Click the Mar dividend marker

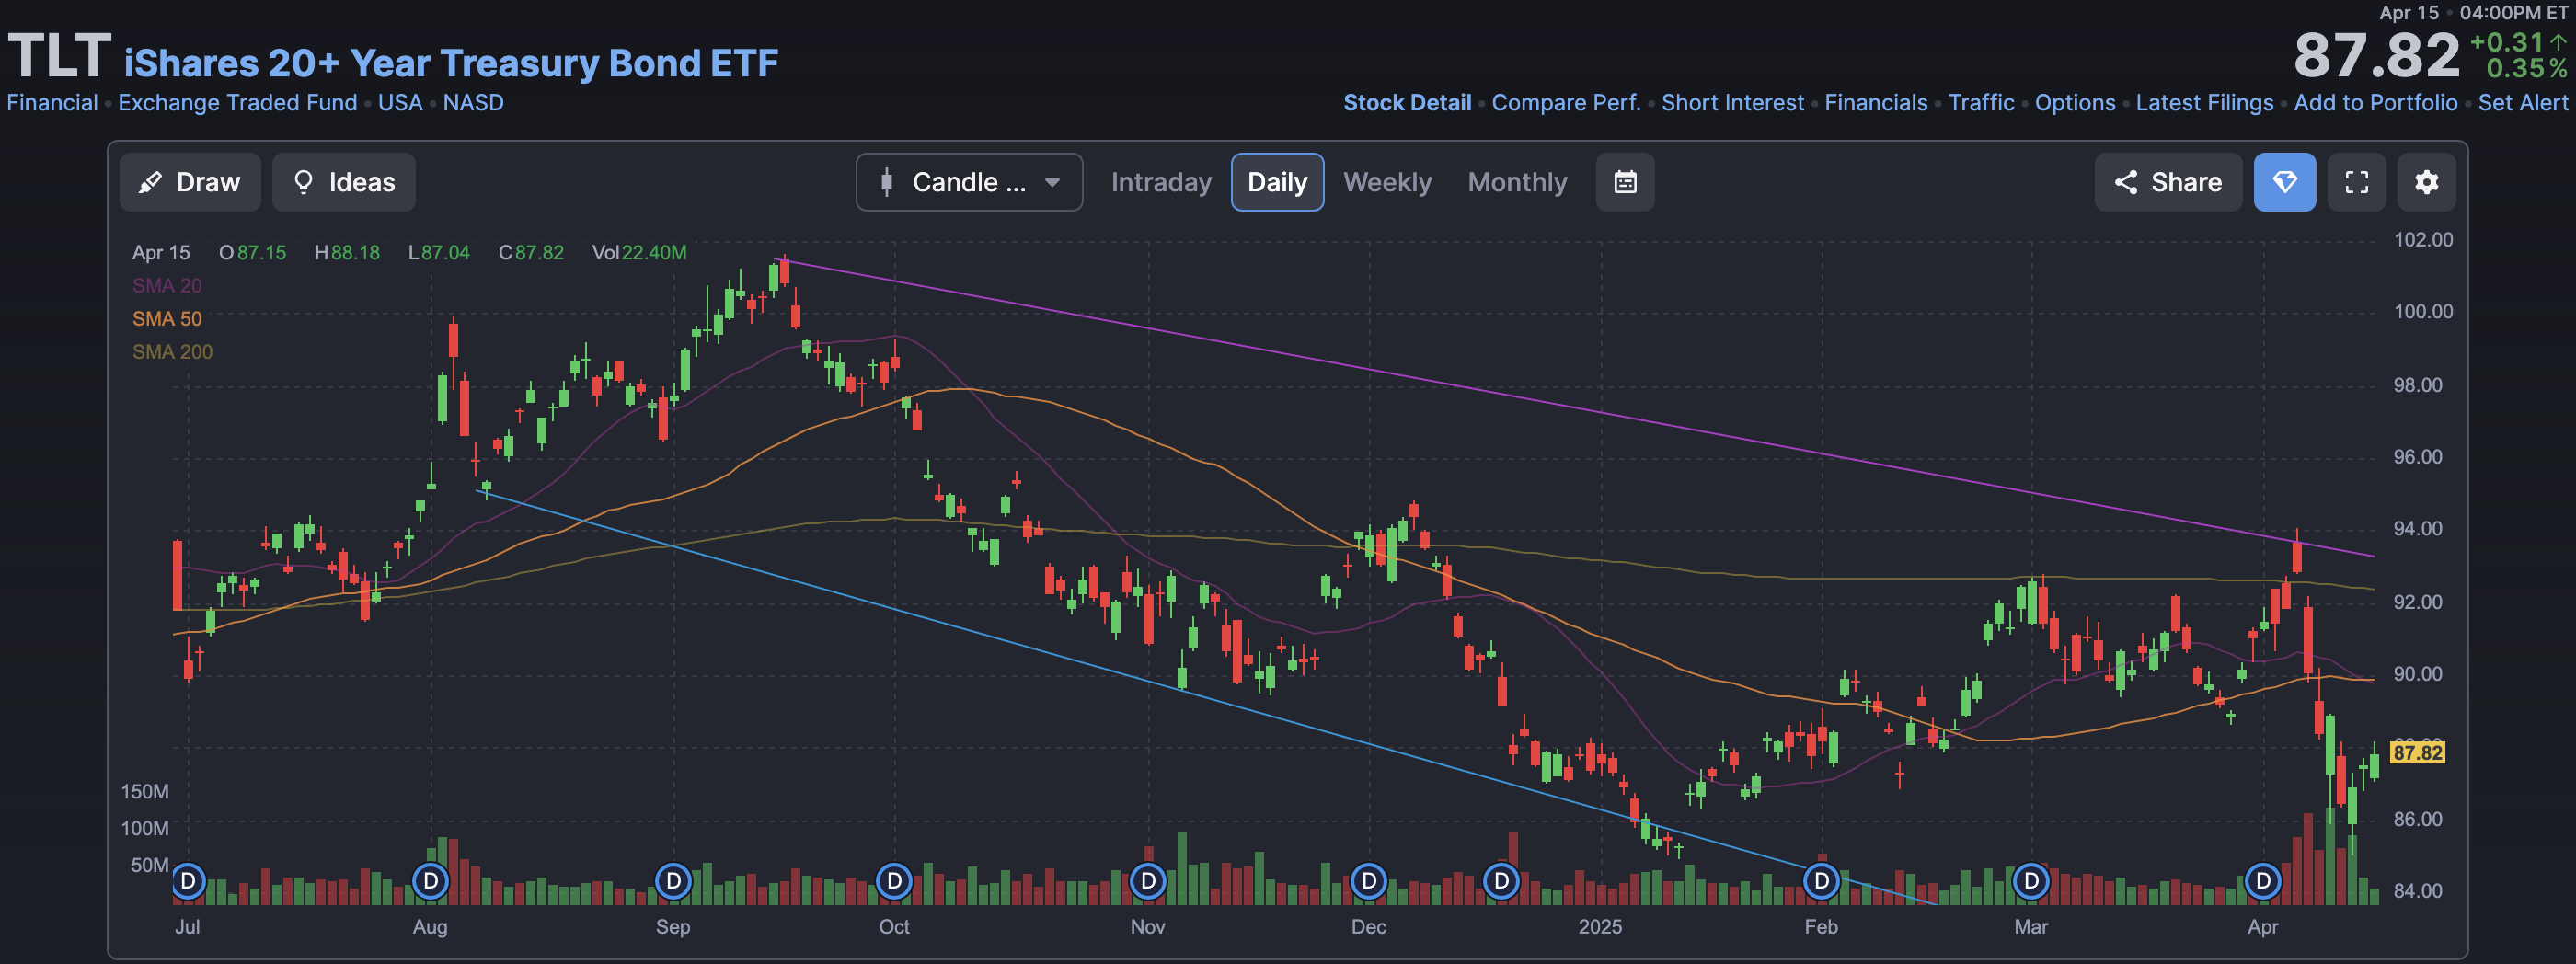2031,881
